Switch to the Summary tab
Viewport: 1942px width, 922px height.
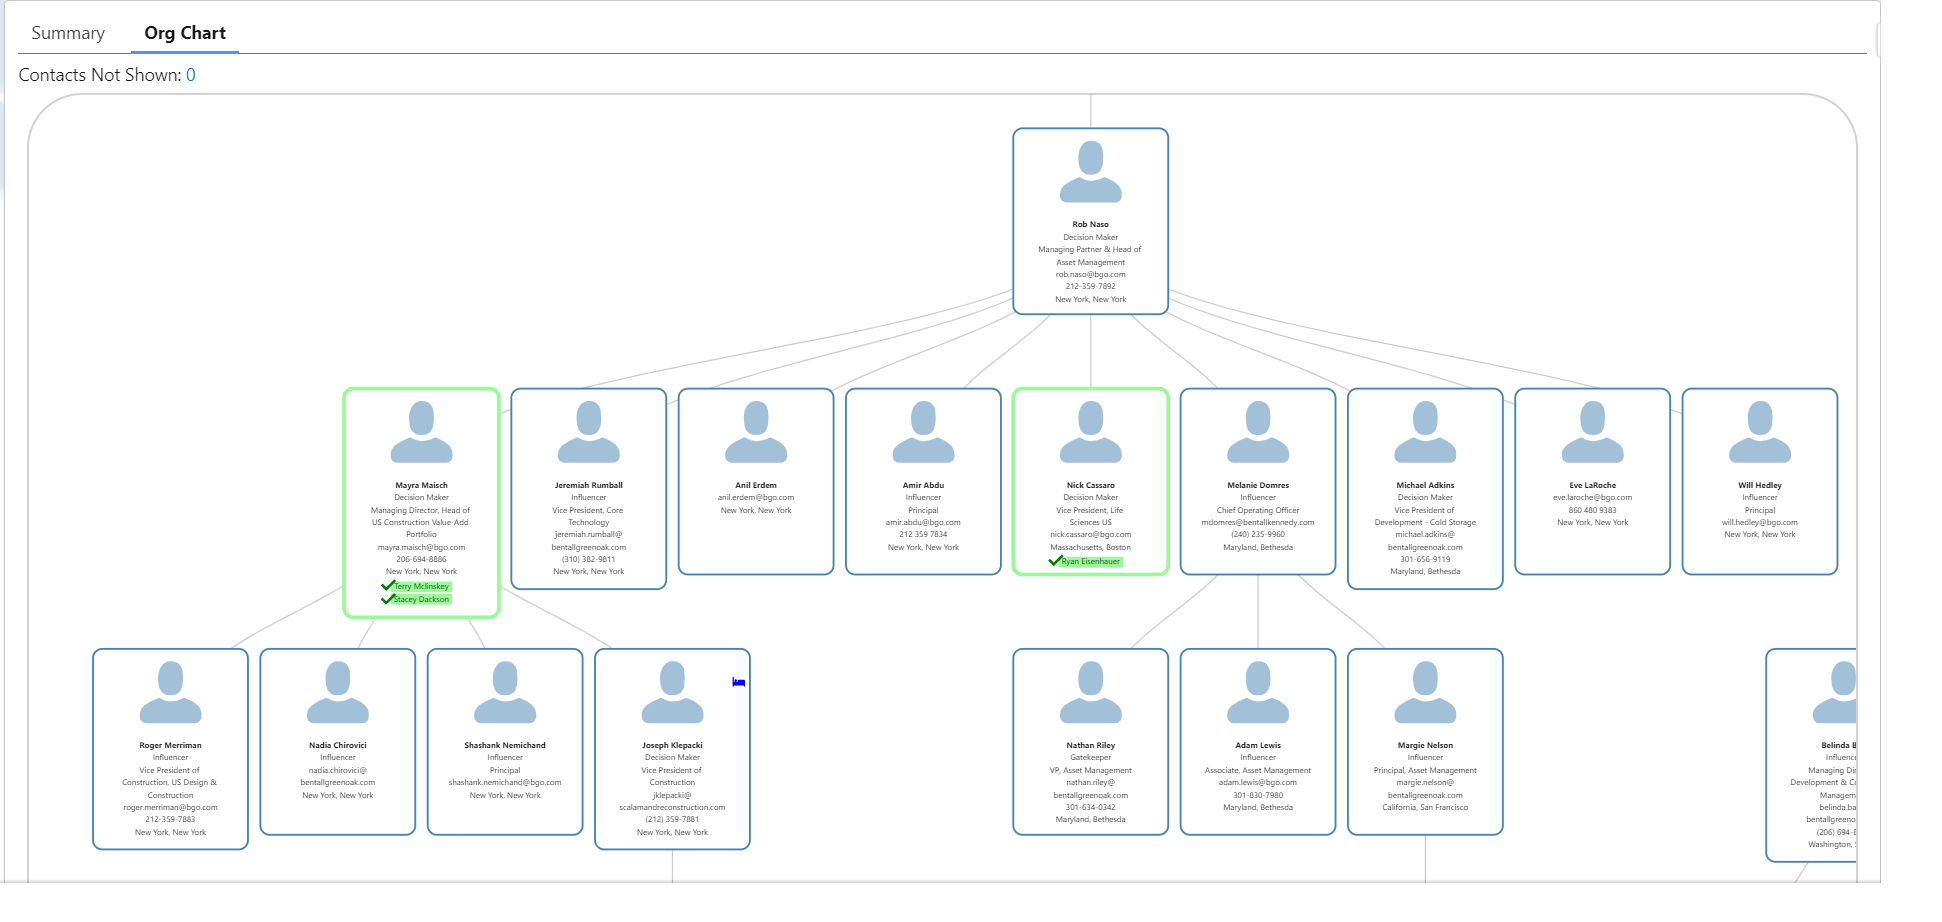67,33
